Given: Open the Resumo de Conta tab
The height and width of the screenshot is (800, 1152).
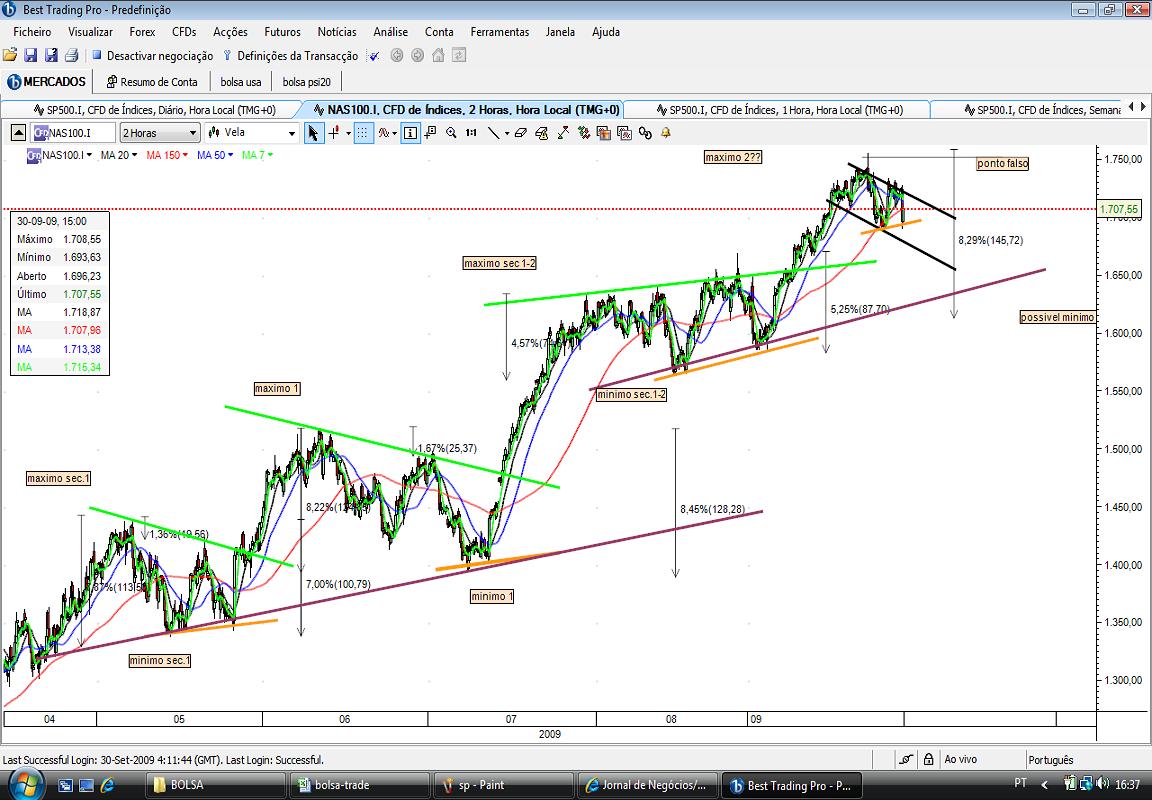Looking at the screenshot, I should point(152,82).
